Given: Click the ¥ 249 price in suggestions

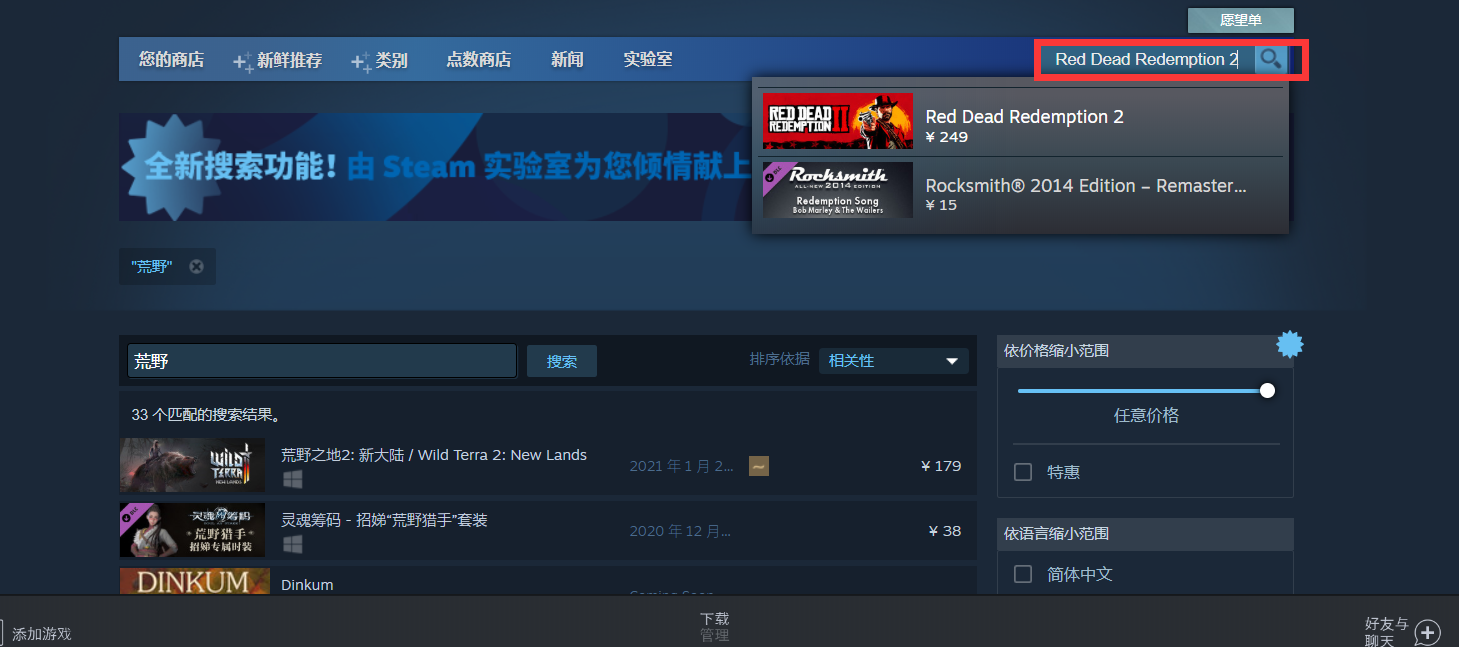Looking at the screenshot, I should (x=947, y=137).
